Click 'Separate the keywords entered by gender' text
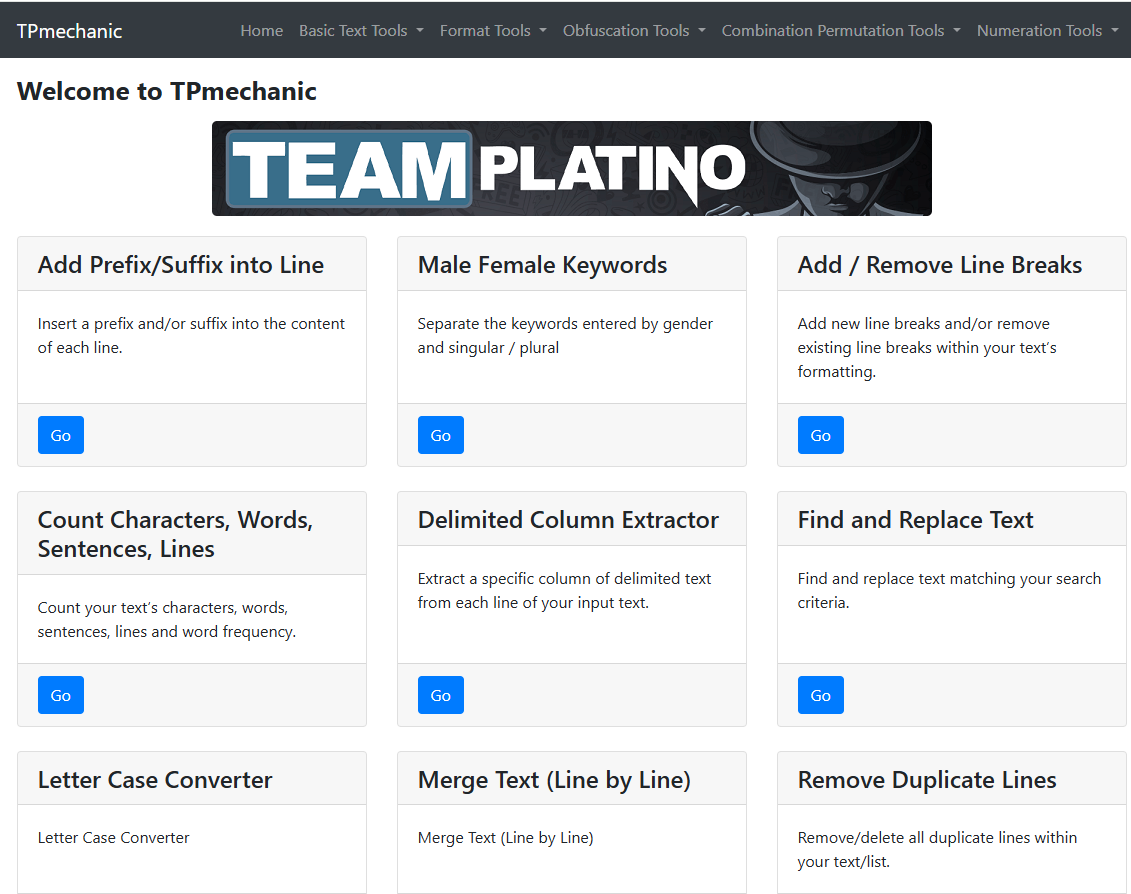Image resolution: width=1131 pixels, height=894 pixels. point(565,336)
